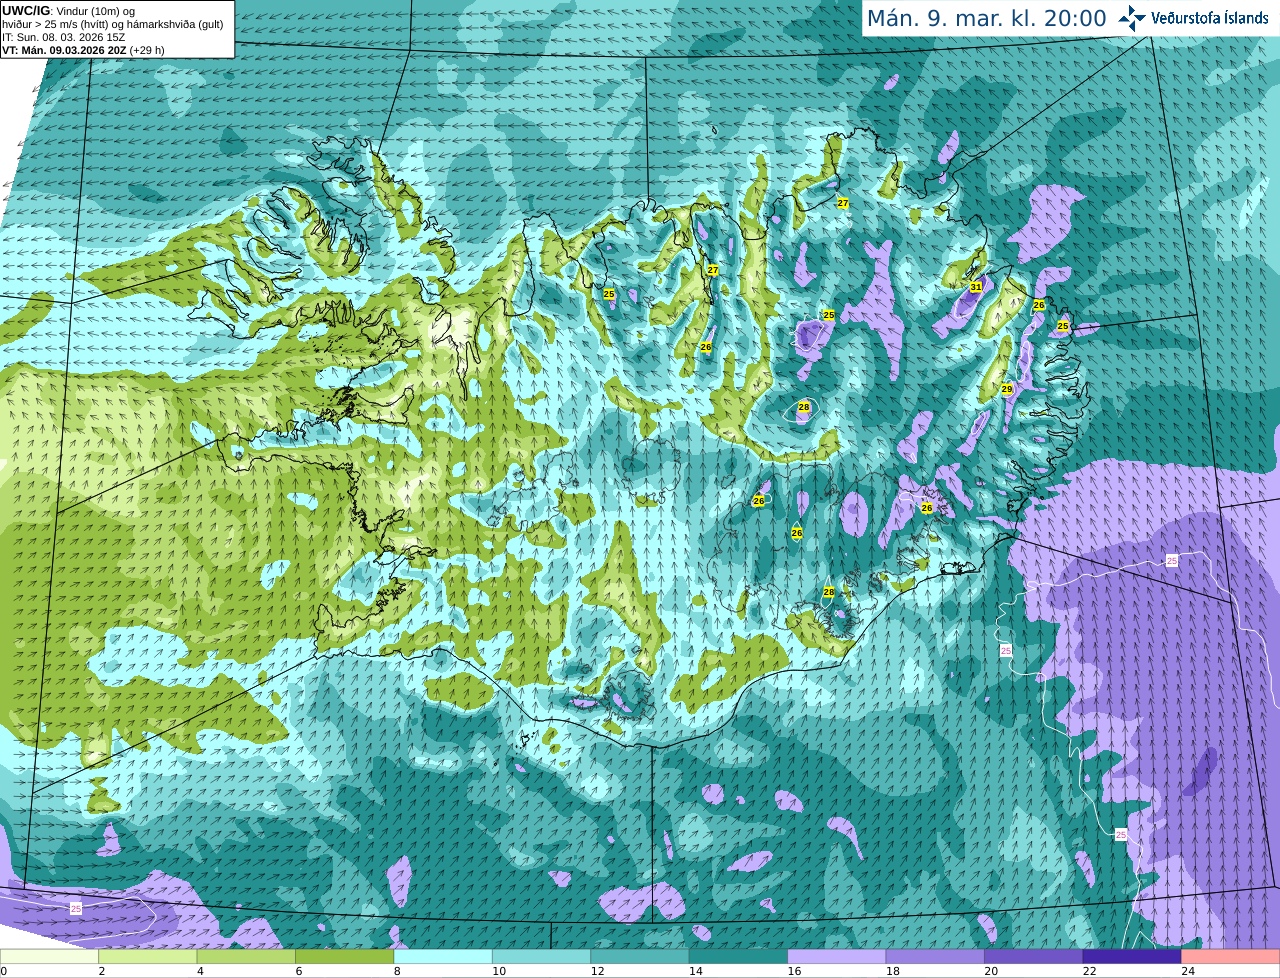Screen dimensions: 1280x978
Task: Click the legend scale label 24
Action: pos(1187,971)
